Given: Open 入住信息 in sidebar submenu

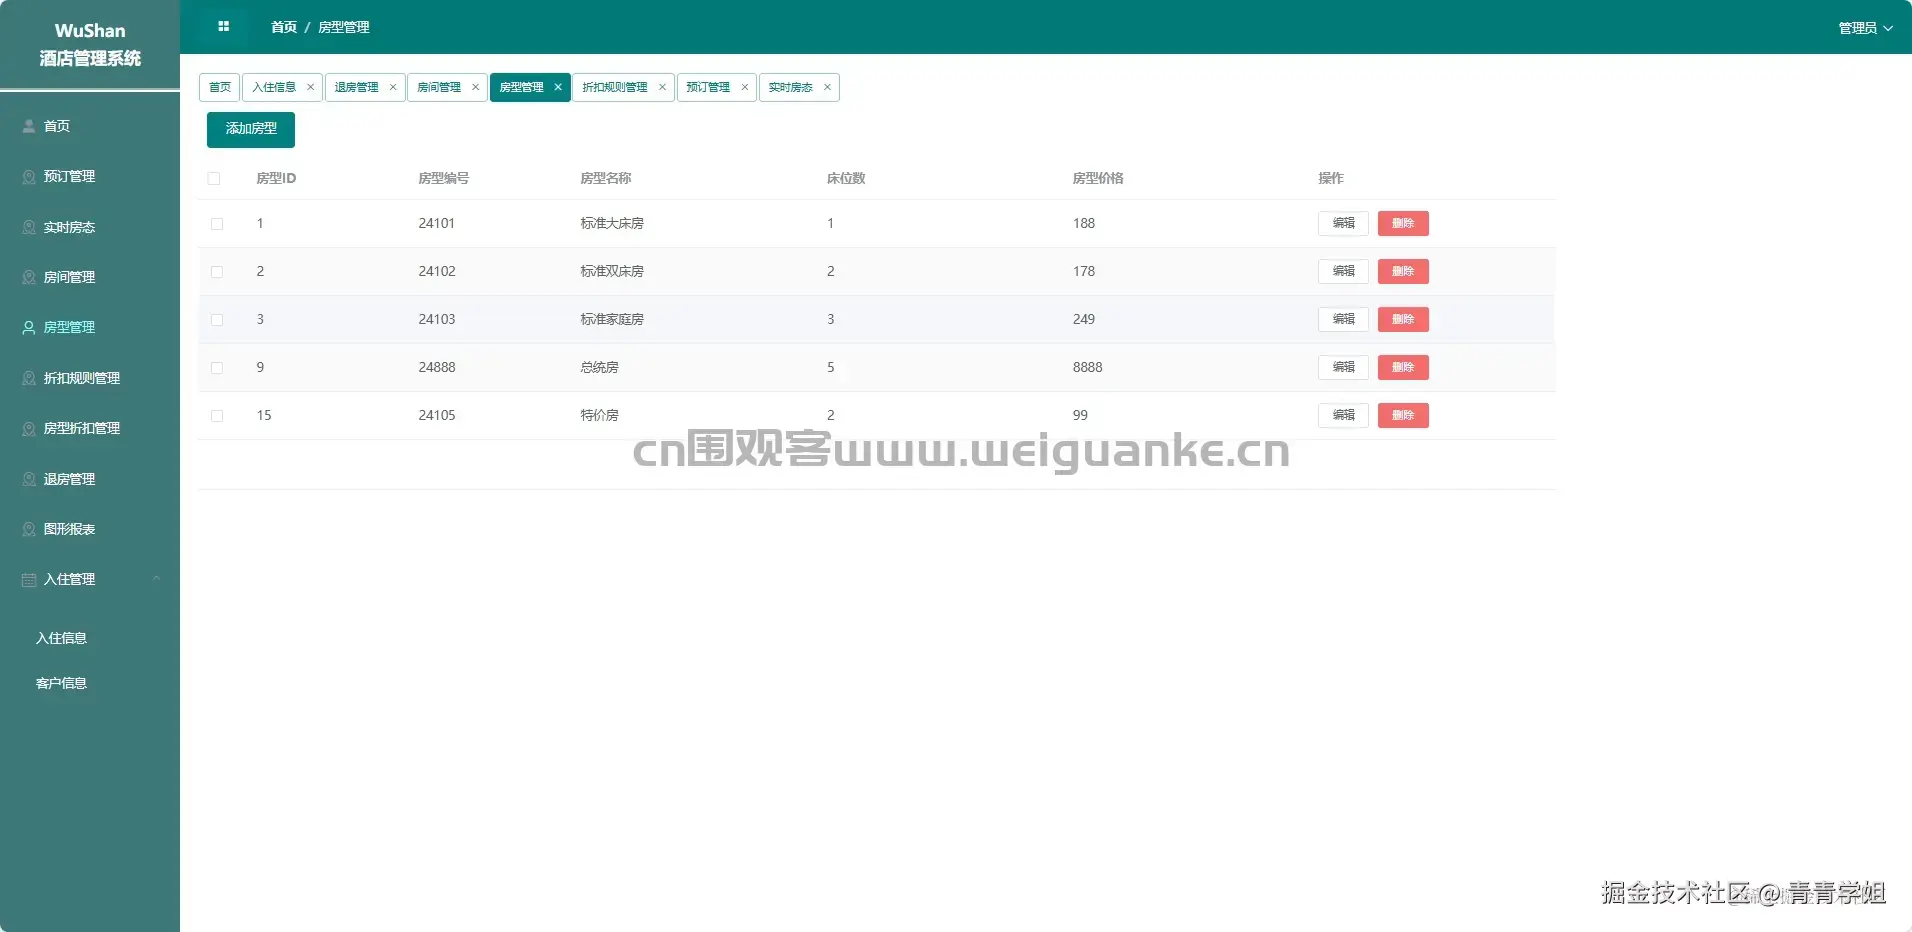Looking at the screenshot, I should coord(62,638).
